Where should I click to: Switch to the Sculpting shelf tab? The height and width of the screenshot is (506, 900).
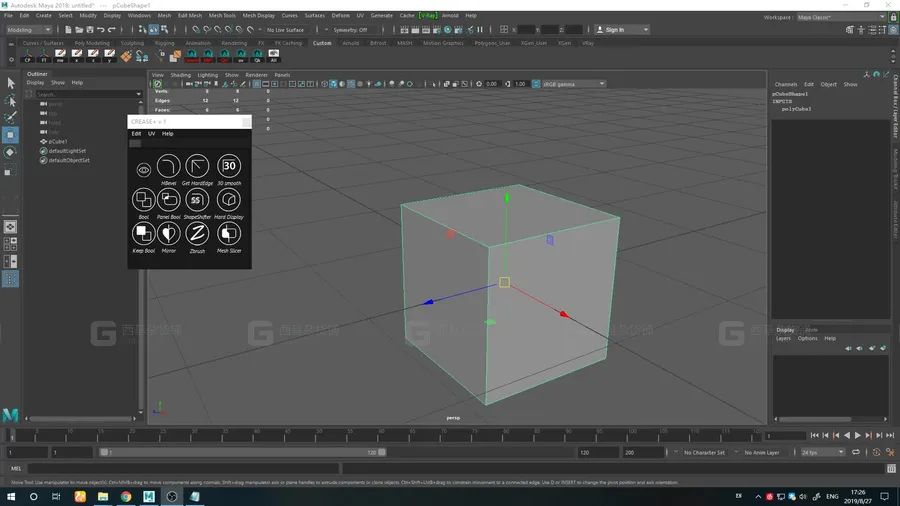point(132,43)
